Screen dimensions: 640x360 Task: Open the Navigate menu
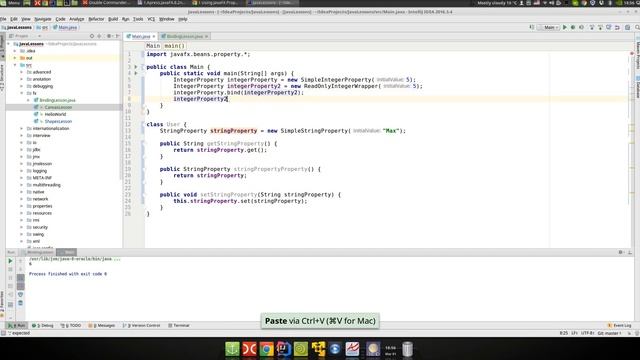click(x=43, y=19)
